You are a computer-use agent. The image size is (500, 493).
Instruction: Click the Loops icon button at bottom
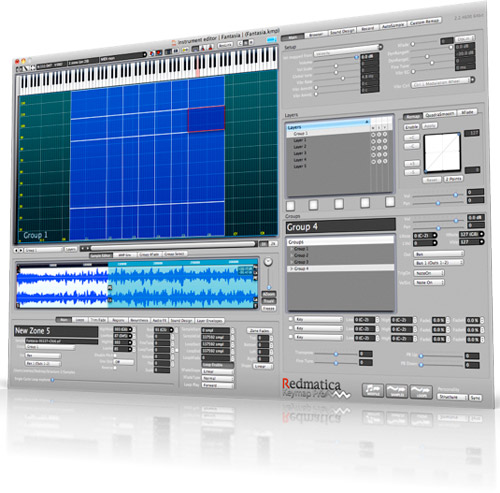[421, 391]
